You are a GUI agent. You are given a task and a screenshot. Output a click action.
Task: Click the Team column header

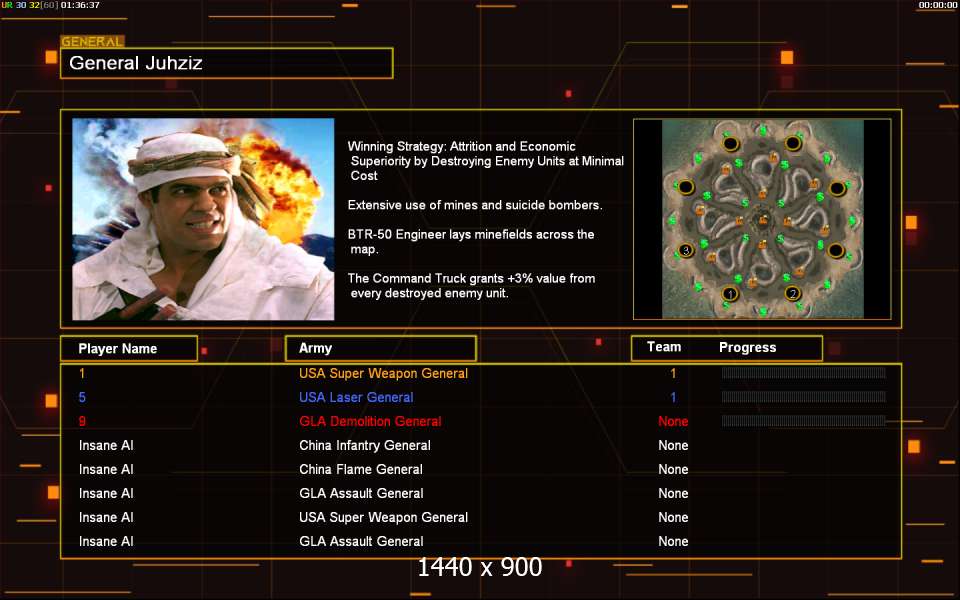coord(664,347)
